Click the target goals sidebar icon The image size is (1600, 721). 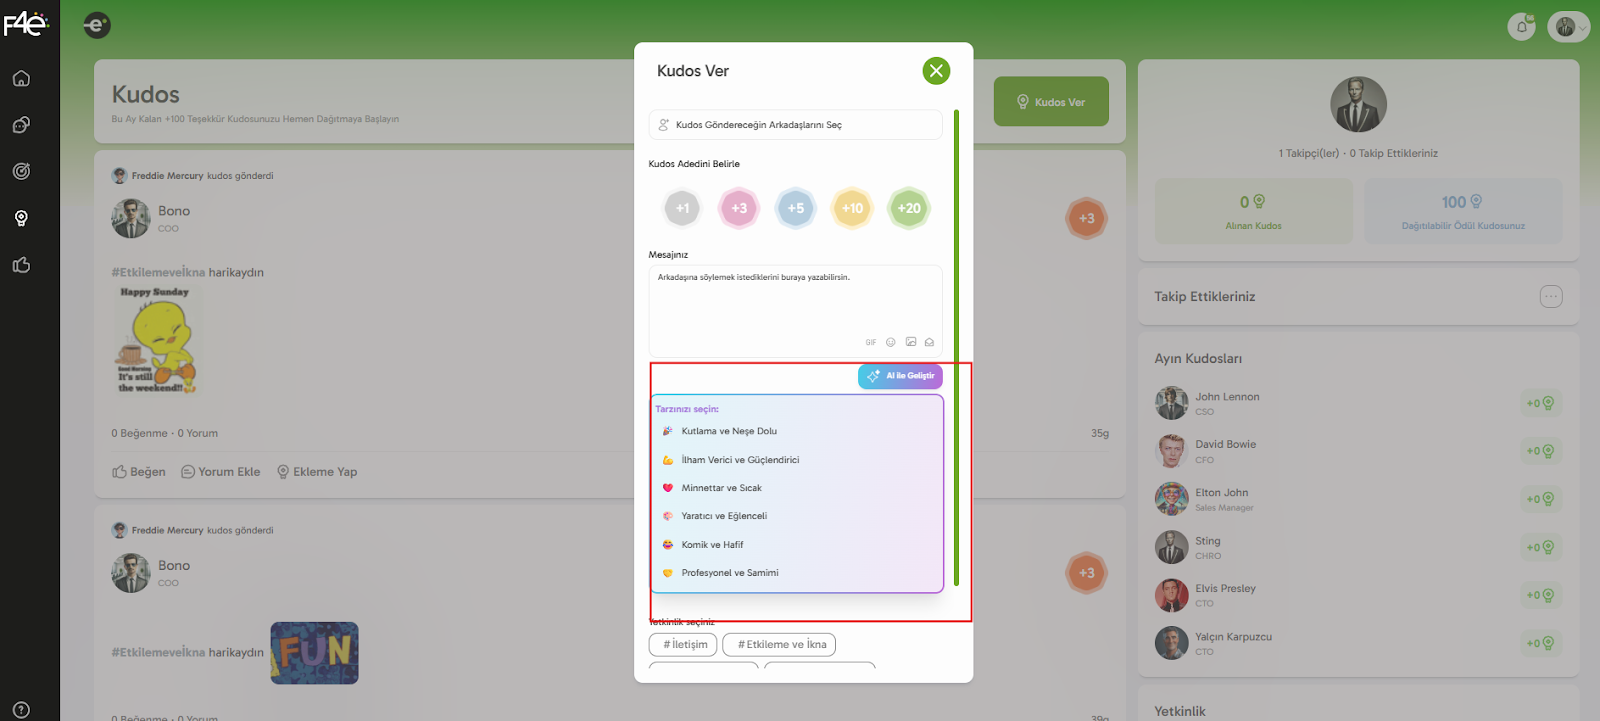pos(21,171)
